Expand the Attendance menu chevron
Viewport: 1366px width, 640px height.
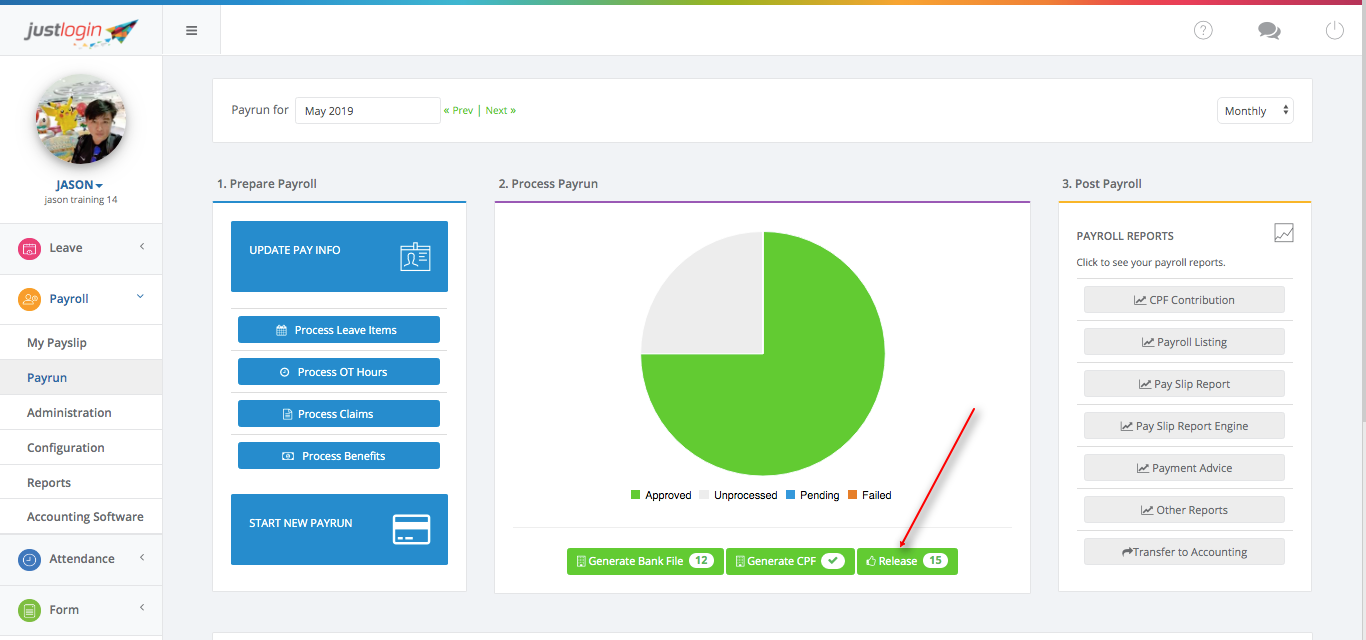click(x=142, y=558)
